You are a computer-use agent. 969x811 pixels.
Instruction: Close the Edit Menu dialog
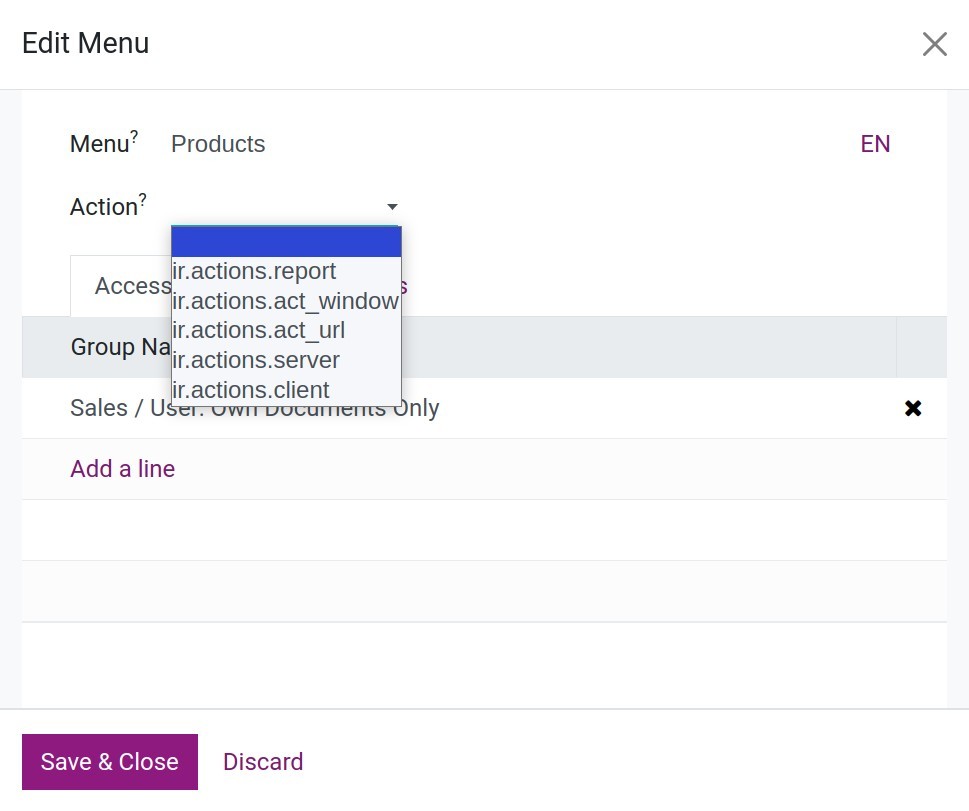pyautogui.click(x=934, y=44)
